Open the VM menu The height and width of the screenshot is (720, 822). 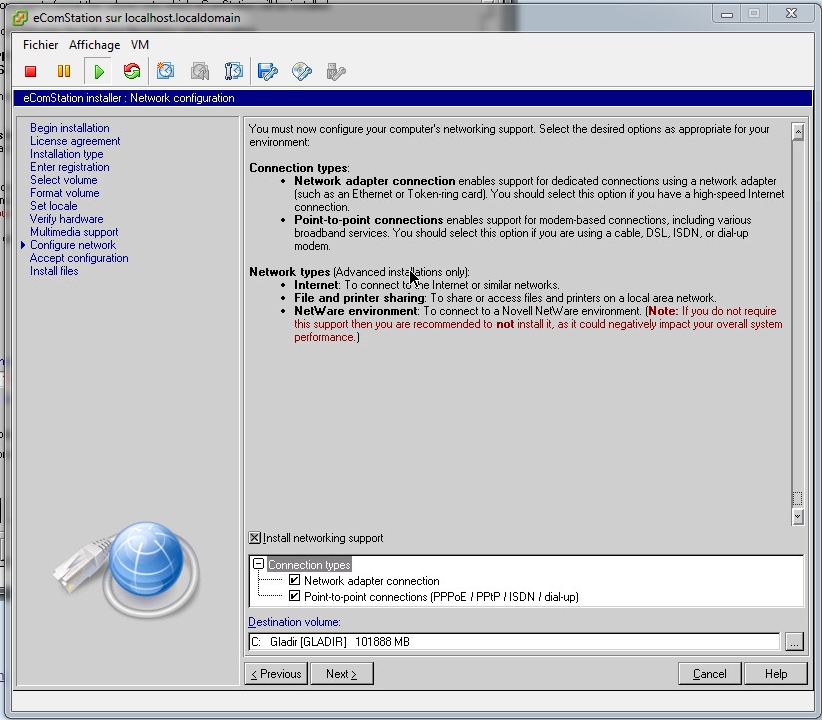140,45
